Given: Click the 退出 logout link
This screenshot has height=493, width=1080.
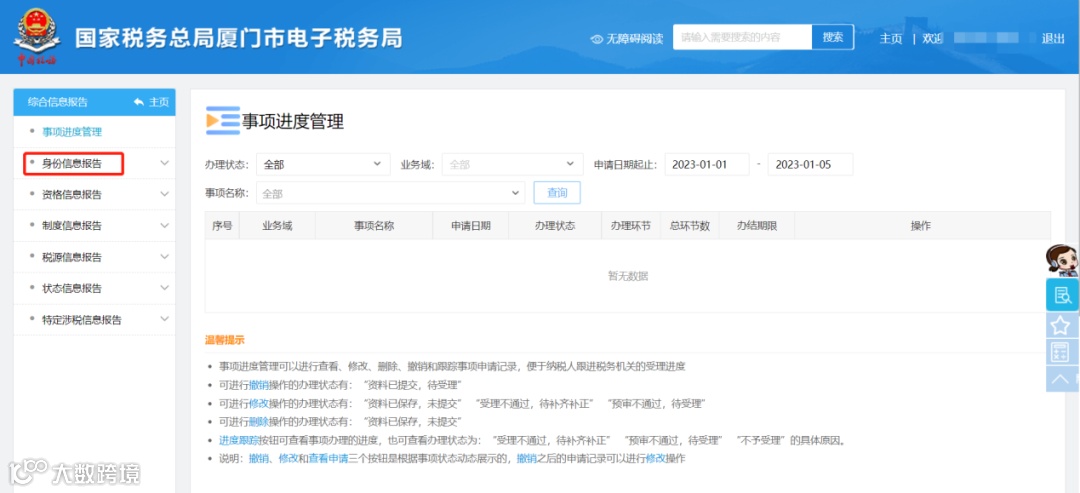Looking at the screenshot, I should click(1053, 39).
